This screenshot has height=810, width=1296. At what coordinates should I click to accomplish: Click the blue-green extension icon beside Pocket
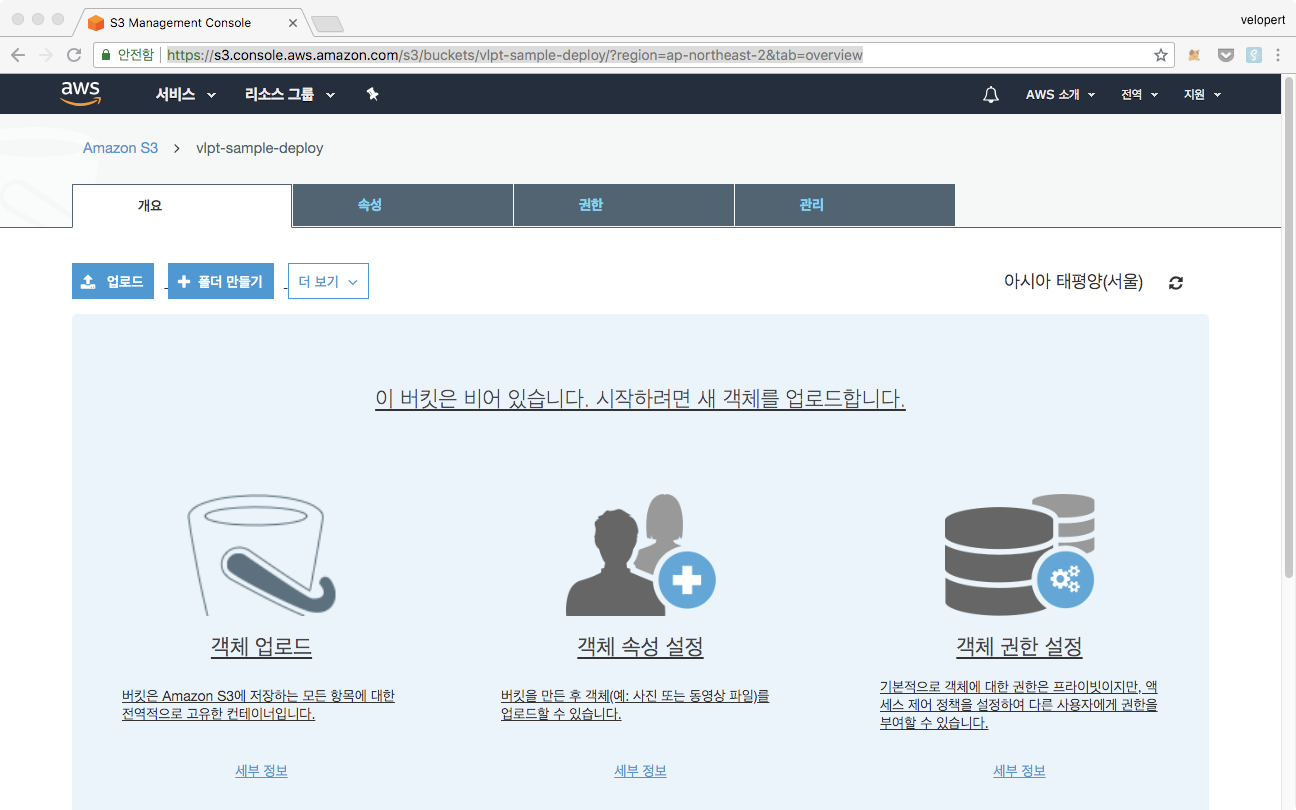click(1253, 55)
